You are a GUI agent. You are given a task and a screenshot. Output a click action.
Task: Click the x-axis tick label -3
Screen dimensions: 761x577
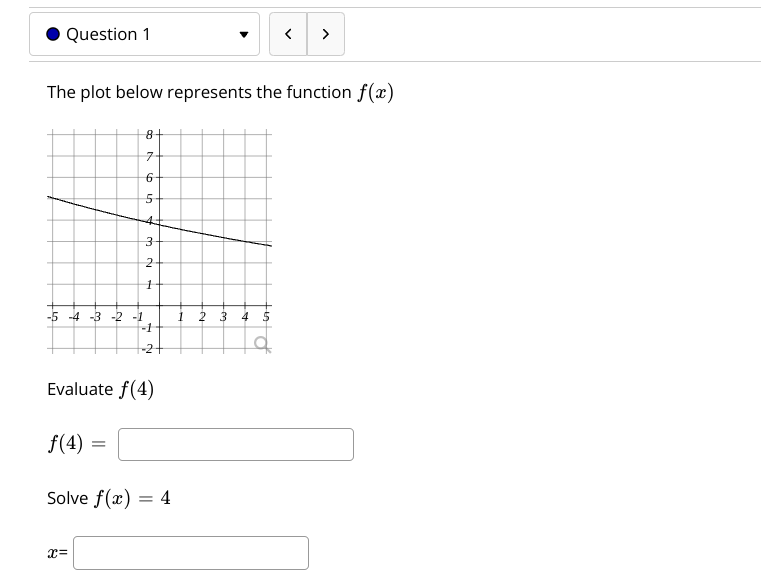[x=95, y=317]
